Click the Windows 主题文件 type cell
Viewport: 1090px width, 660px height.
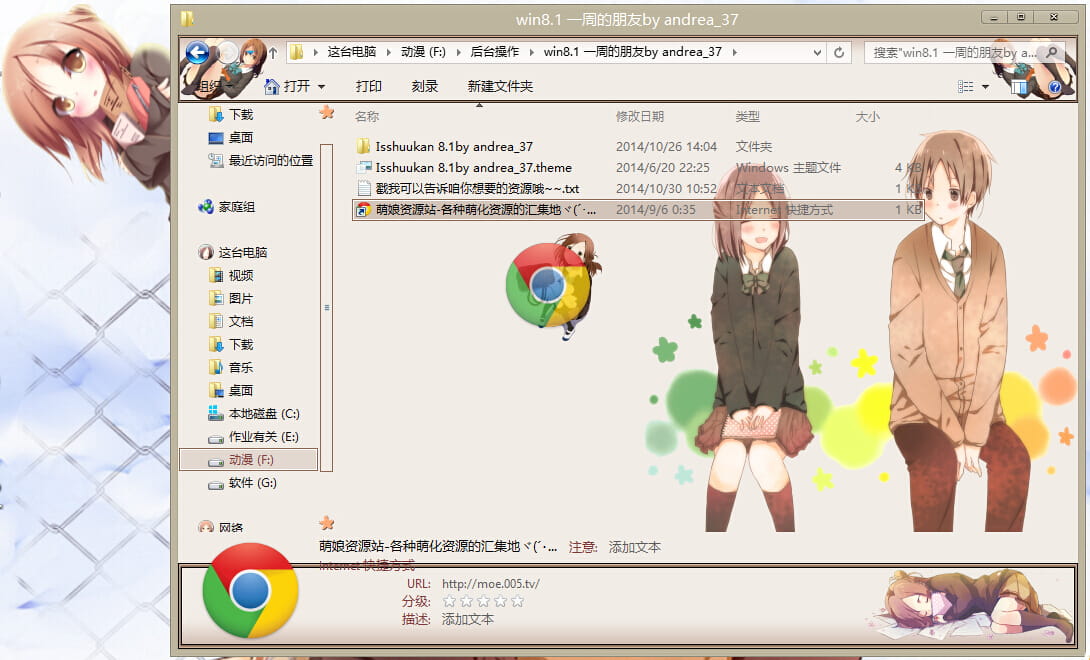click(788, 168)
